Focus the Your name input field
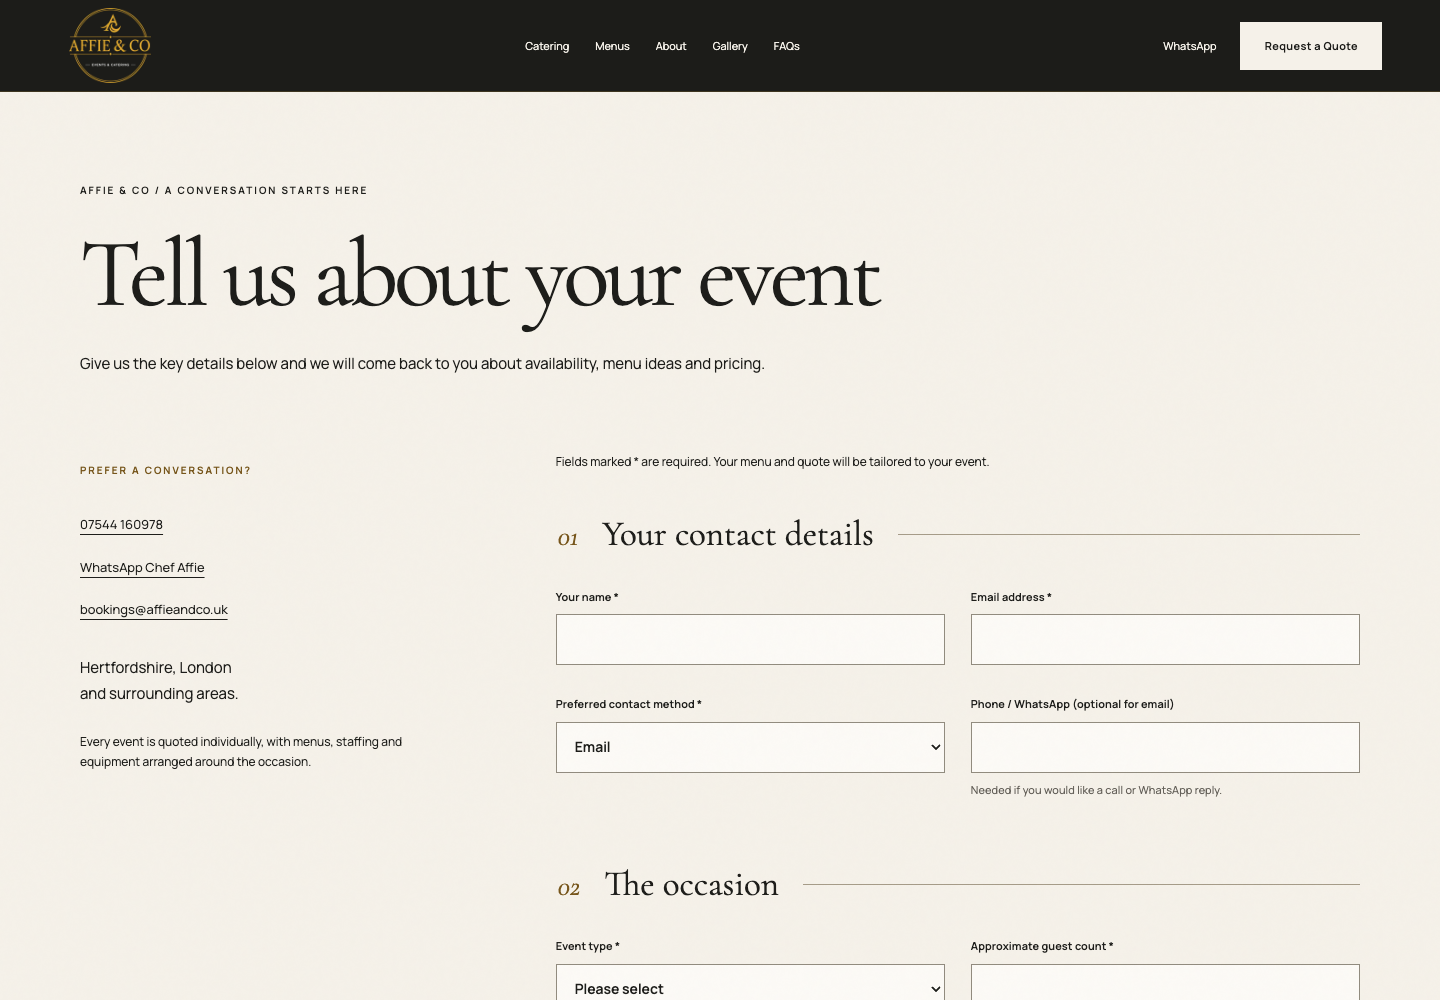Screen dimensions: 1440x1000 pos(750,640)
